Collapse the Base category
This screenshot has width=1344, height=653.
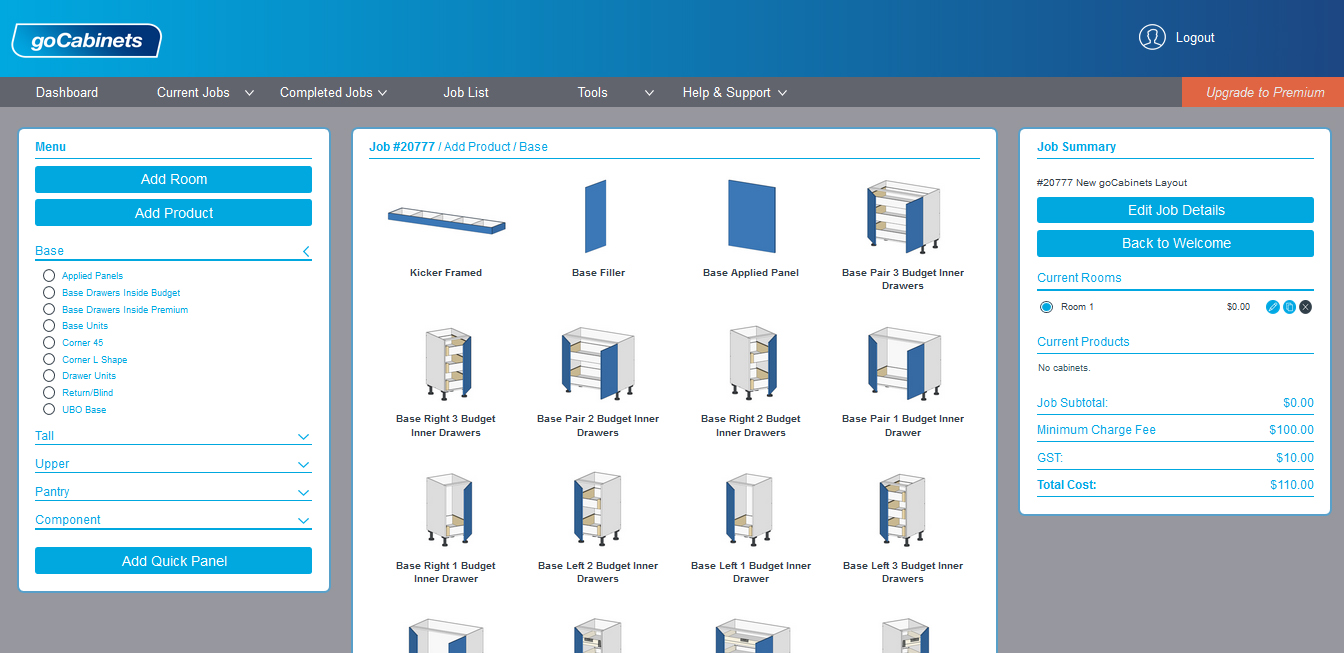tap(306, 251)
